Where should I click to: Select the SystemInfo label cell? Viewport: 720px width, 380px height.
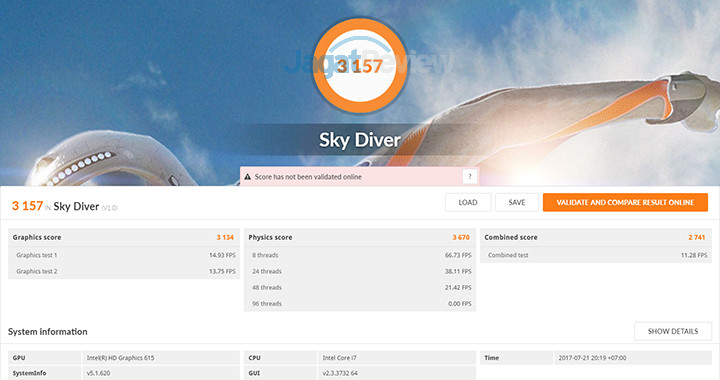click(x=45, y=373)
